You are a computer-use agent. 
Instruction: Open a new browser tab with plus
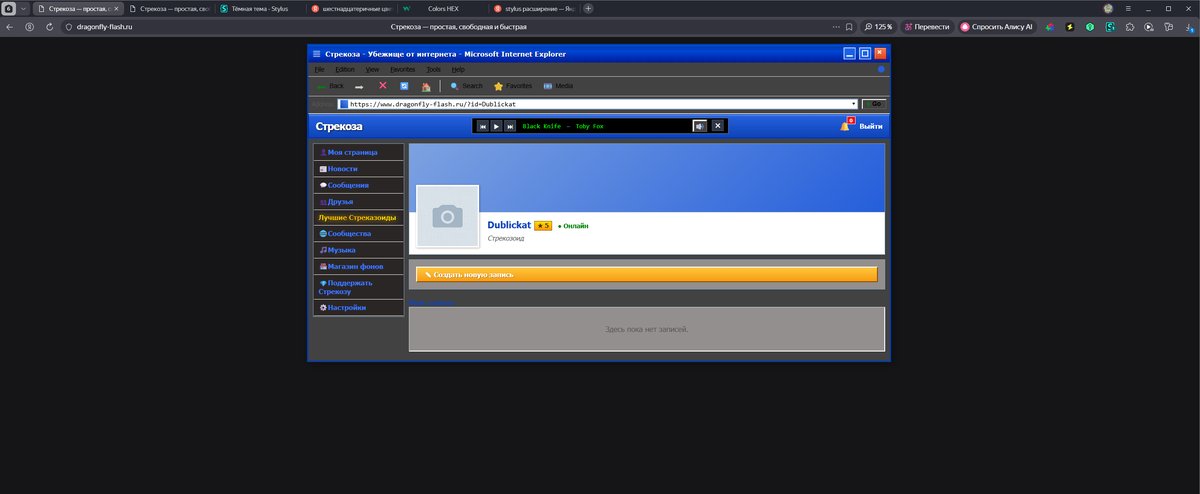(588, 8)
